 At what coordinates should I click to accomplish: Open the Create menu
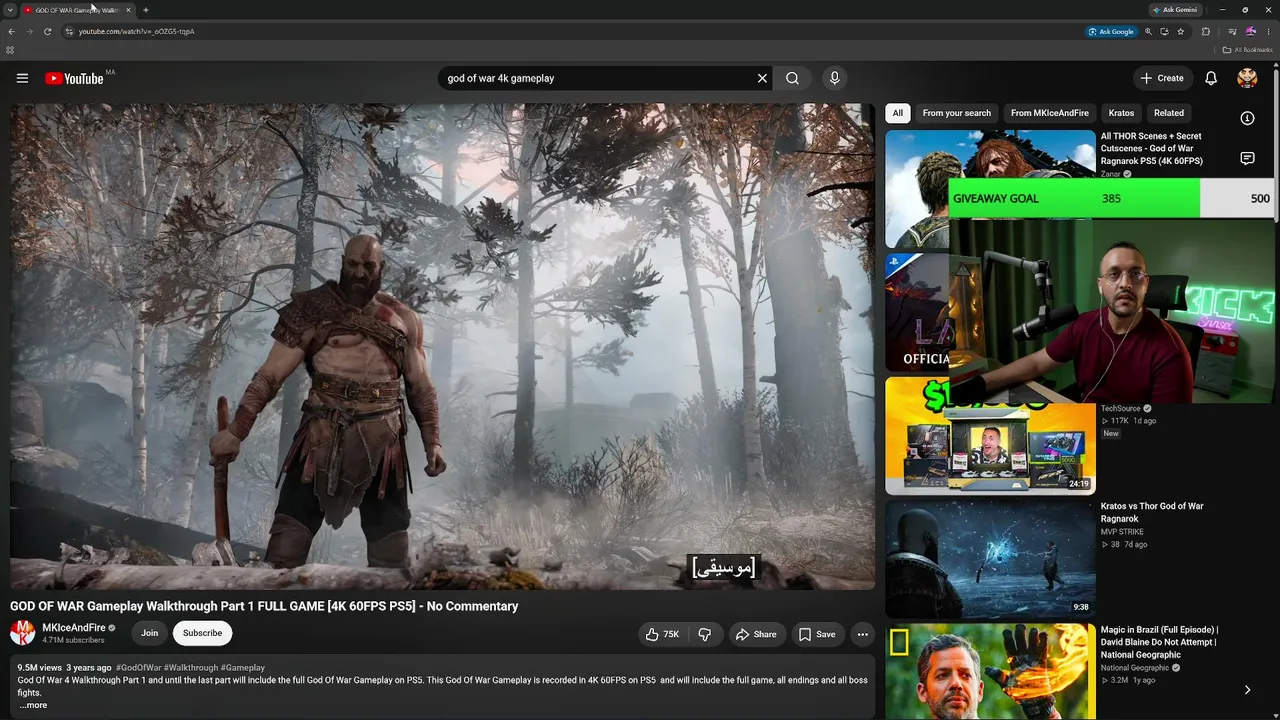[x=1162, y=78]
